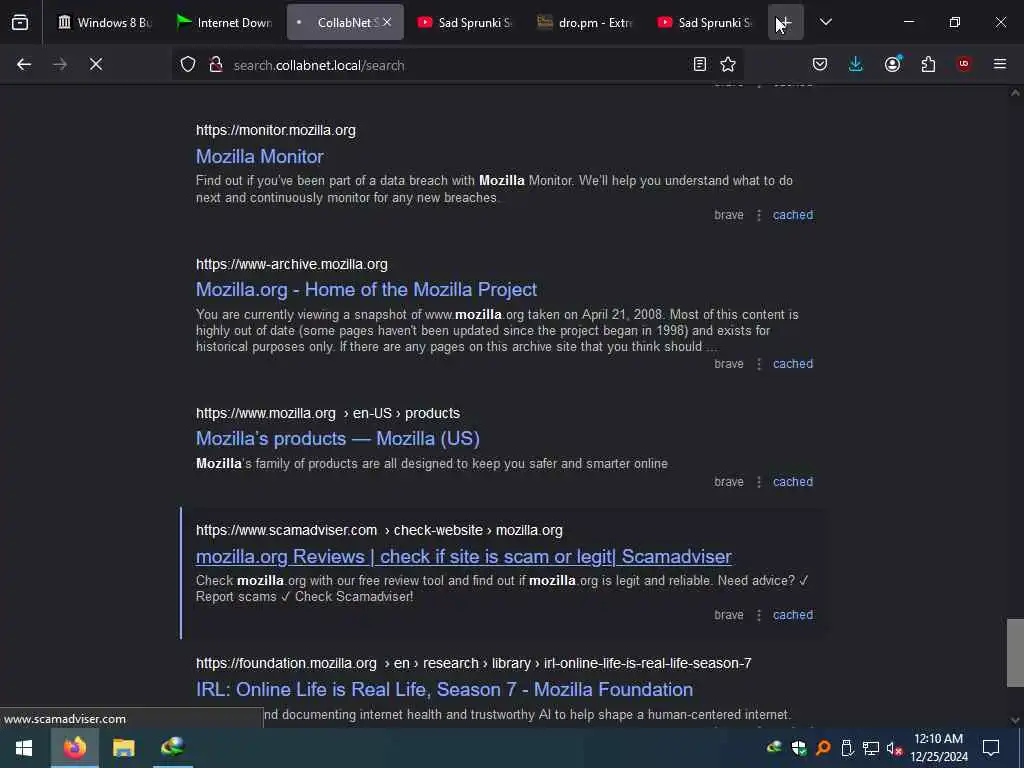Open notification center icon
The image size is (1024, 768).
click(x=991, y=748)
